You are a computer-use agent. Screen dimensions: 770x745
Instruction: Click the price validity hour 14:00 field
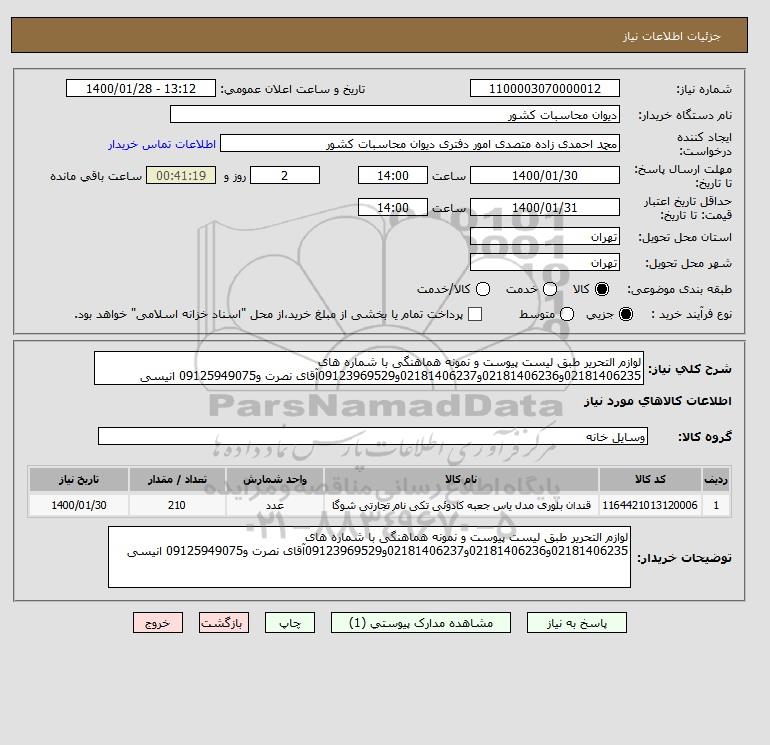click(x=393, y=207)
